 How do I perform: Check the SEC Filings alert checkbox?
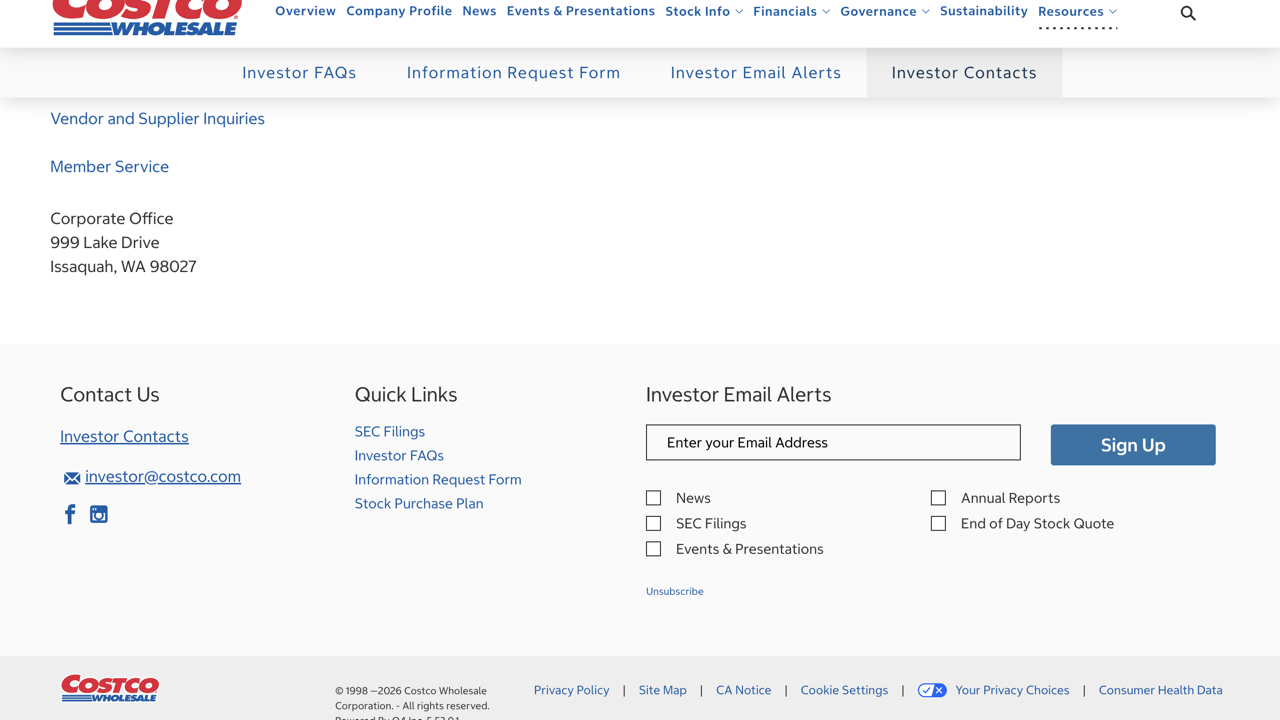click(x=653, y=523)
